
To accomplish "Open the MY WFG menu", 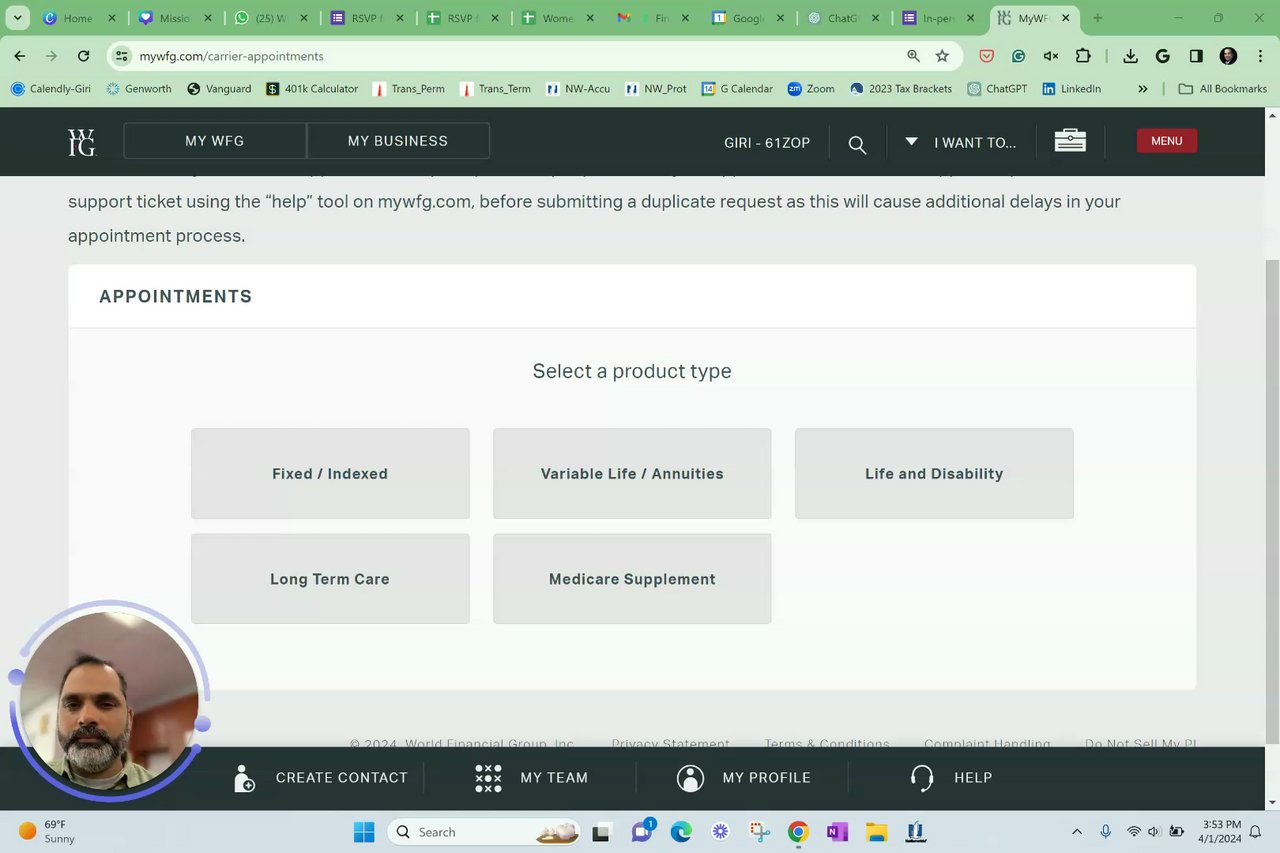I will click(x=215, y=141).
